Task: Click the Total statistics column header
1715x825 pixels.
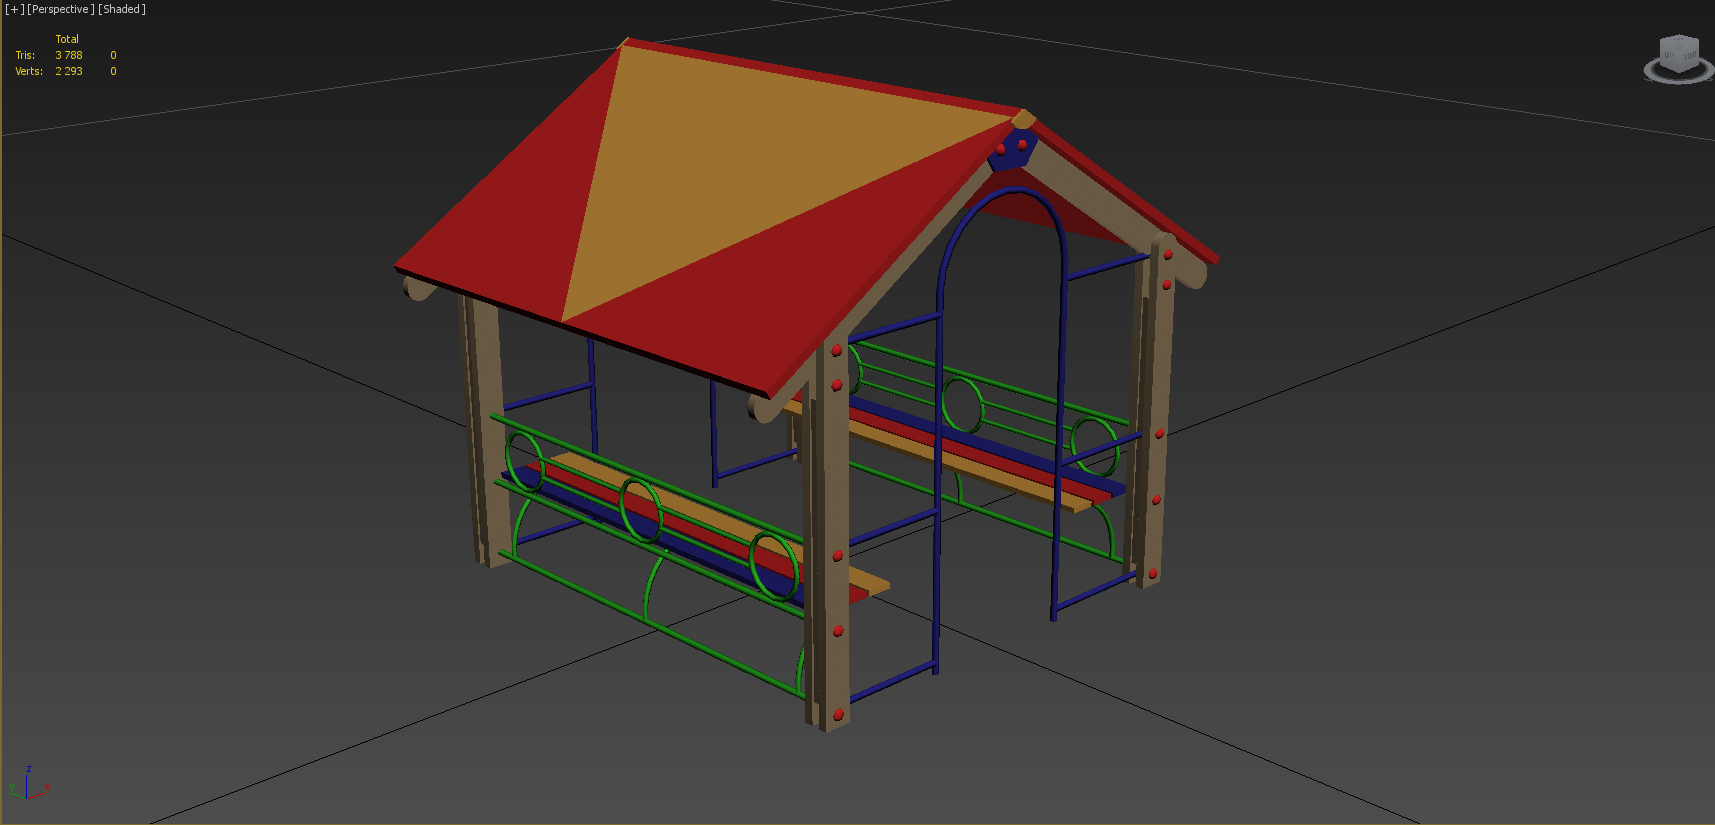Action: point(67,40)
